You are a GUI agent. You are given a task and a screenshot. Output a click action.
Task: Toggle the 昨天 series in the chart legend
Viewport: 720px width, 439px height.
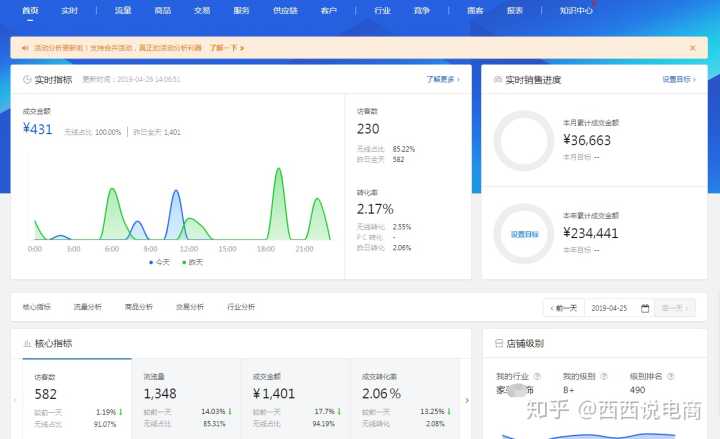coord(191,262)
